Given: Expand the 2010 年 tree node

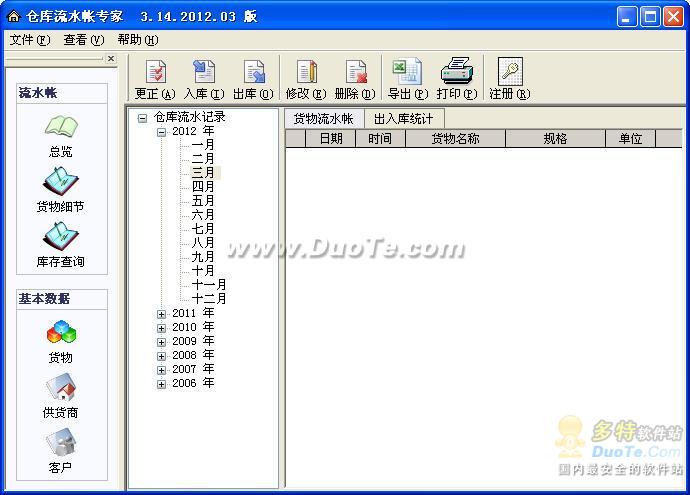Looking at the screenshot, I should pyautogui.click(x=161, y=328).
